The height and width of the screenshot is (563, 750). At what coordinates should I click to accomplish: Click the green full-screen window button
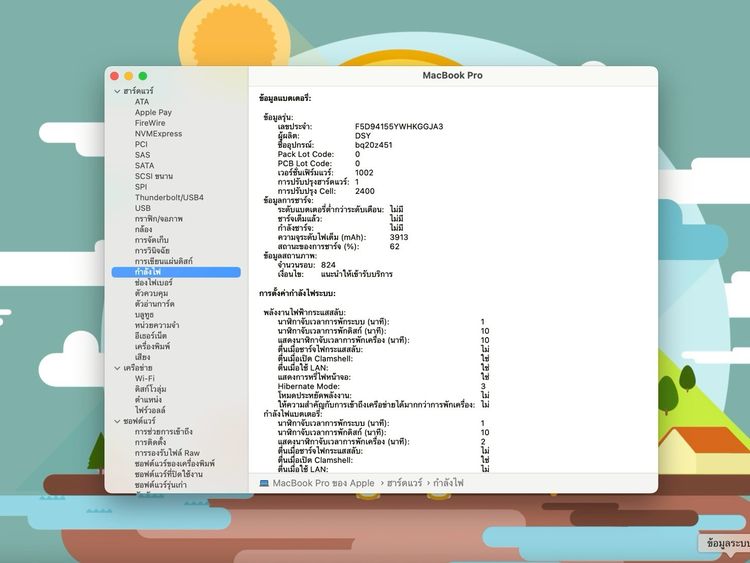point(143,76)
